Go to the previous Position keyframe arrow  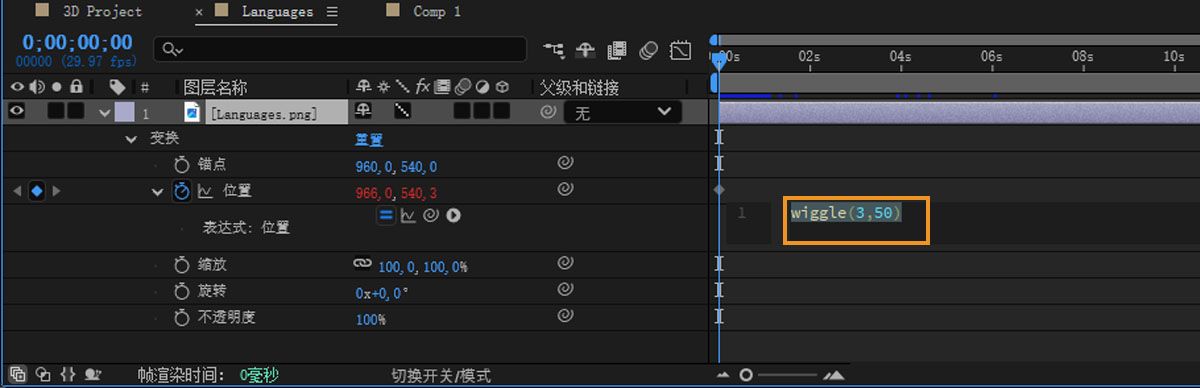coord(17,191)
